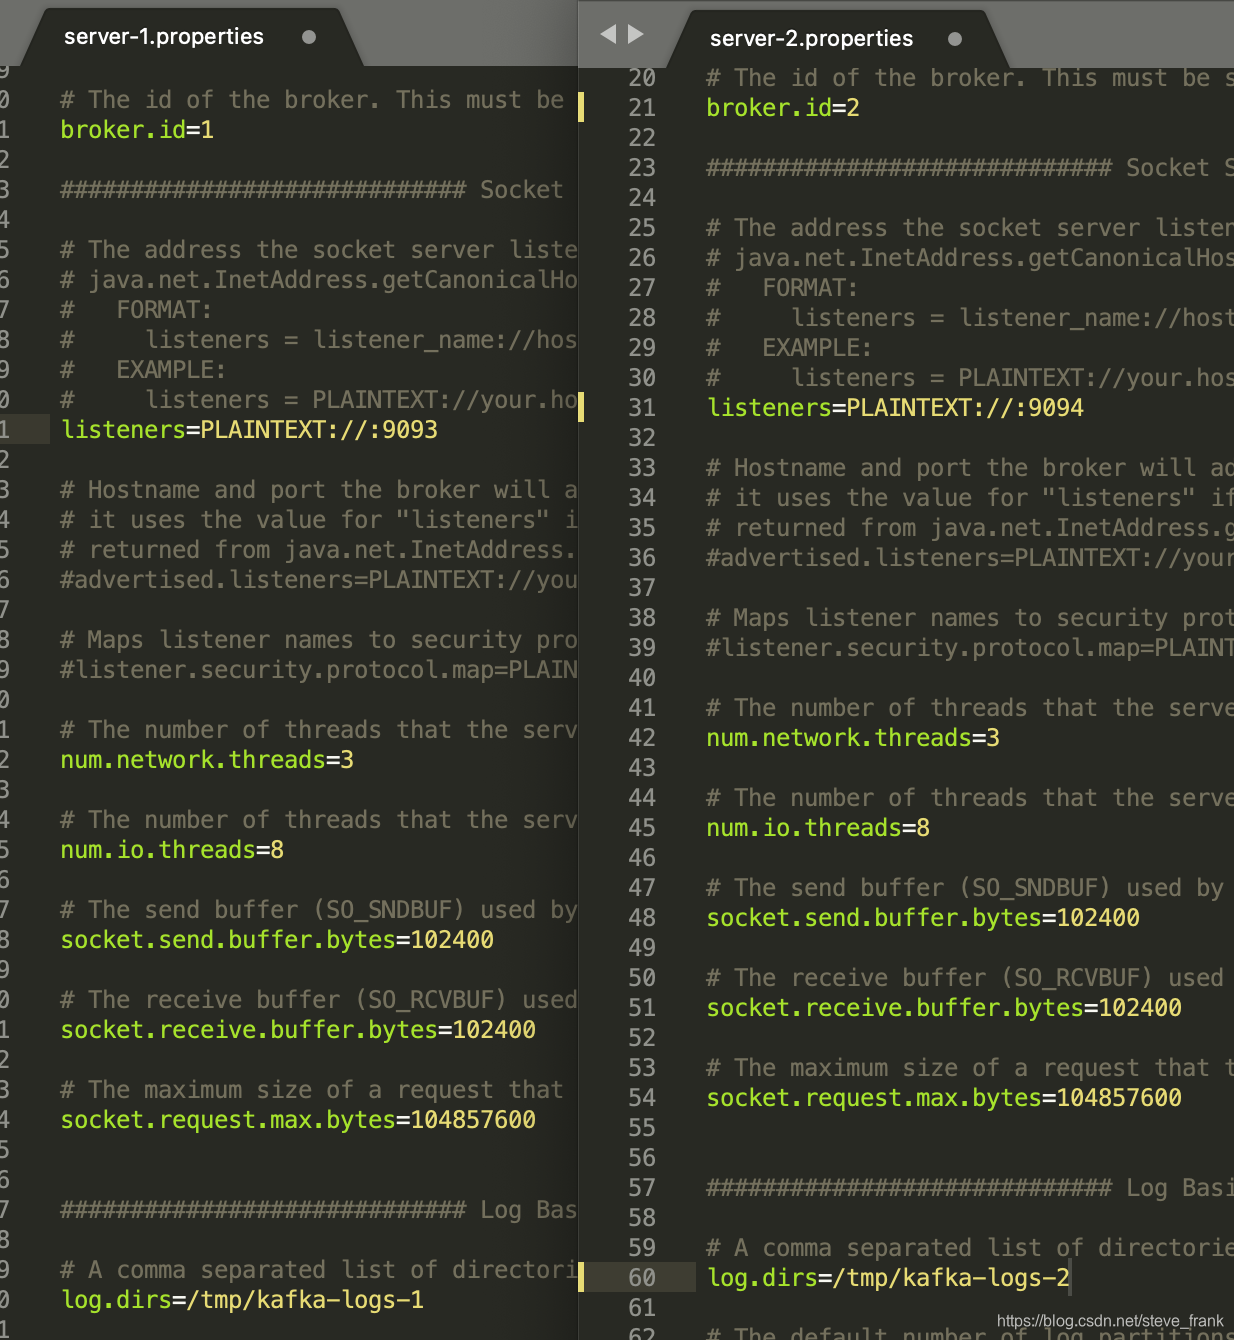Screen dimensions: 1234x1340
Task: Click #listener.security.protocol.map comment in server-1
Action: coord(319,670)
